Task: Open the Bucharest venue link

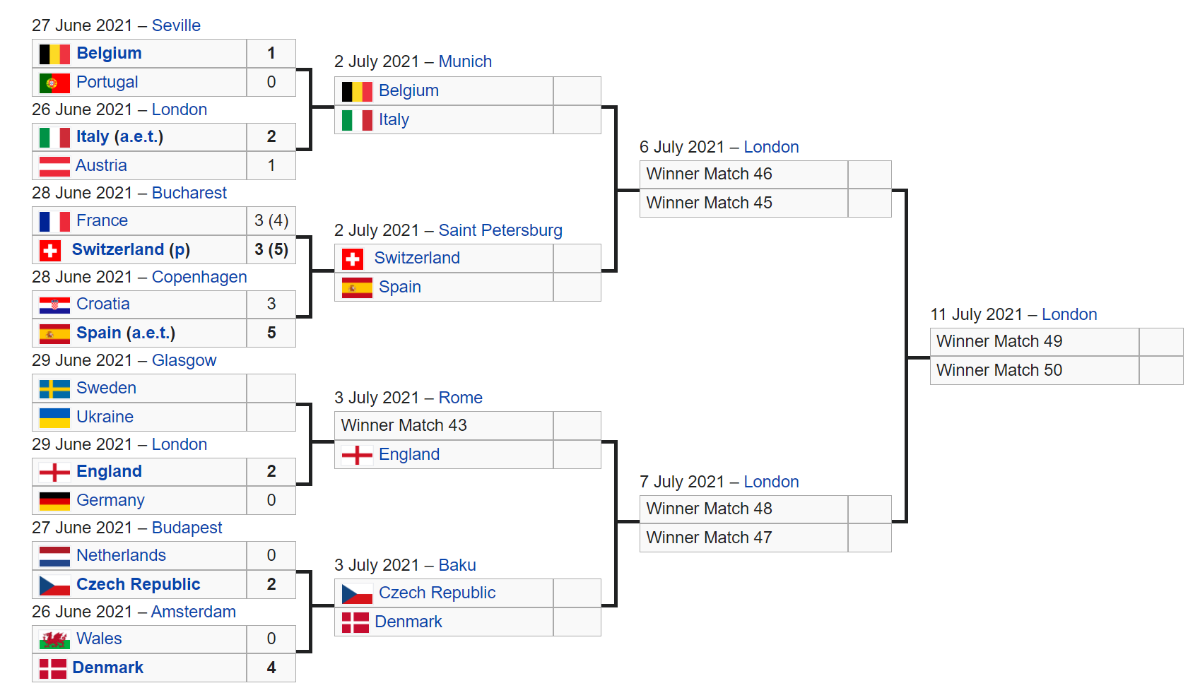Action: pos(189,193)
